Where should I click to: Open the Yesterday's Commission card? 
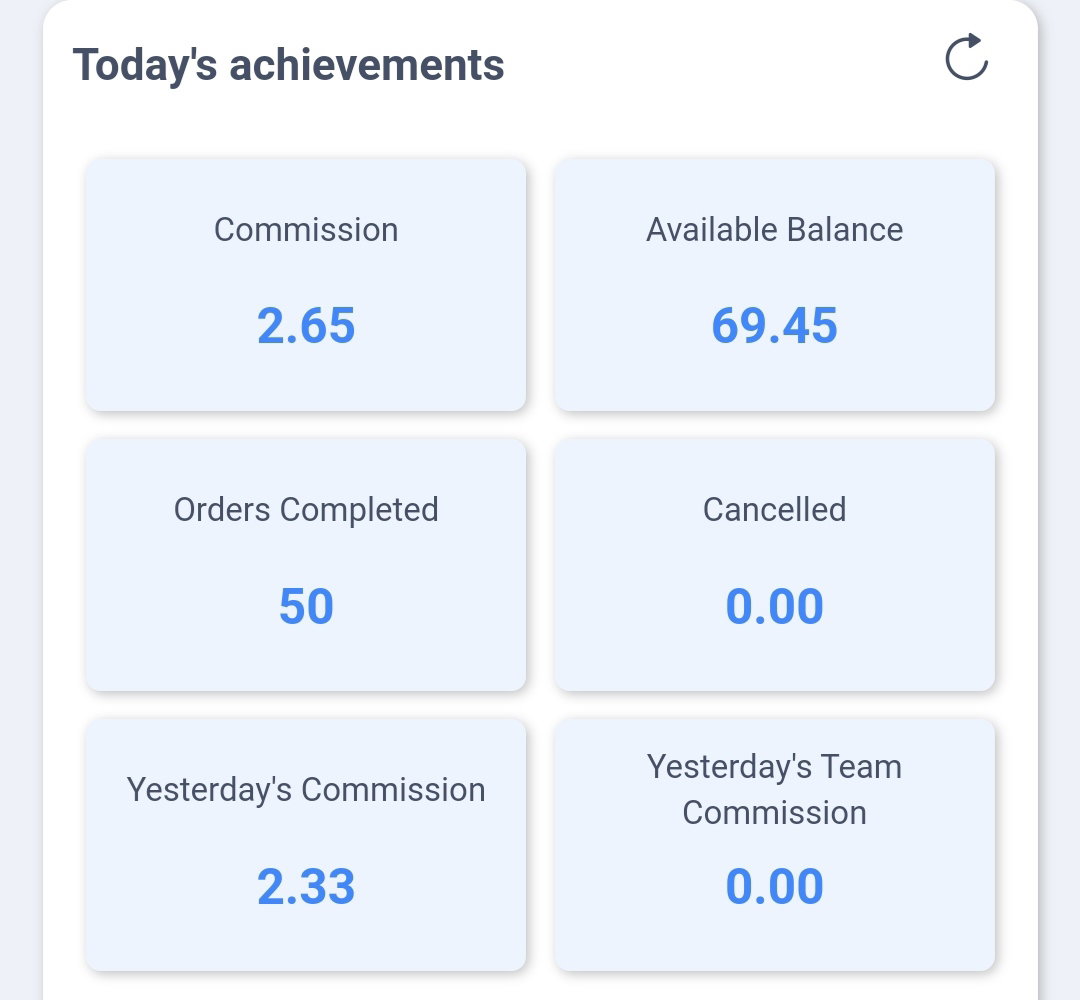pos(306,844)
